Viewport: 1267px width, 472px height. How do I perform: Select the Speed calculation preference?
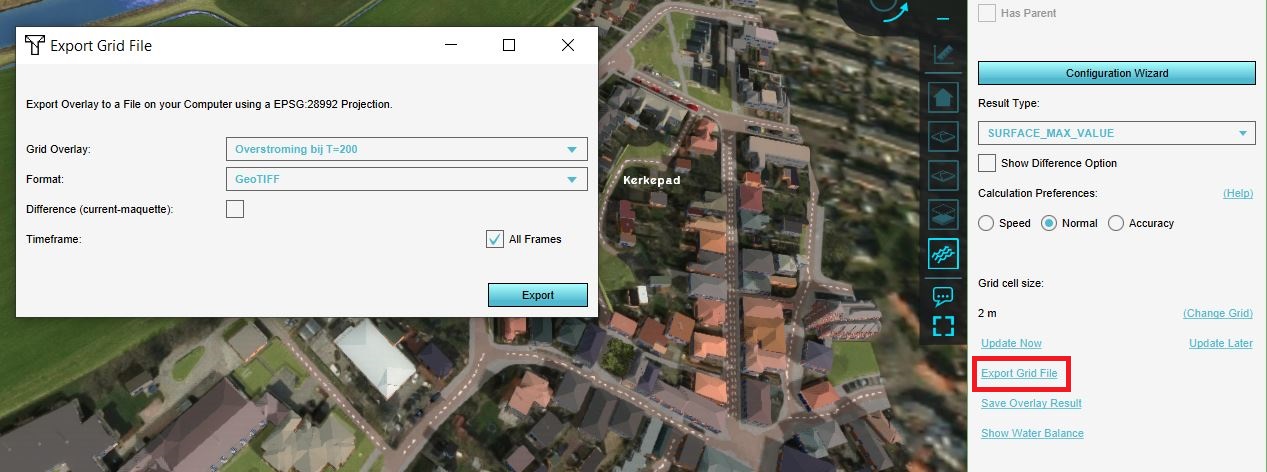click(986, 223)
